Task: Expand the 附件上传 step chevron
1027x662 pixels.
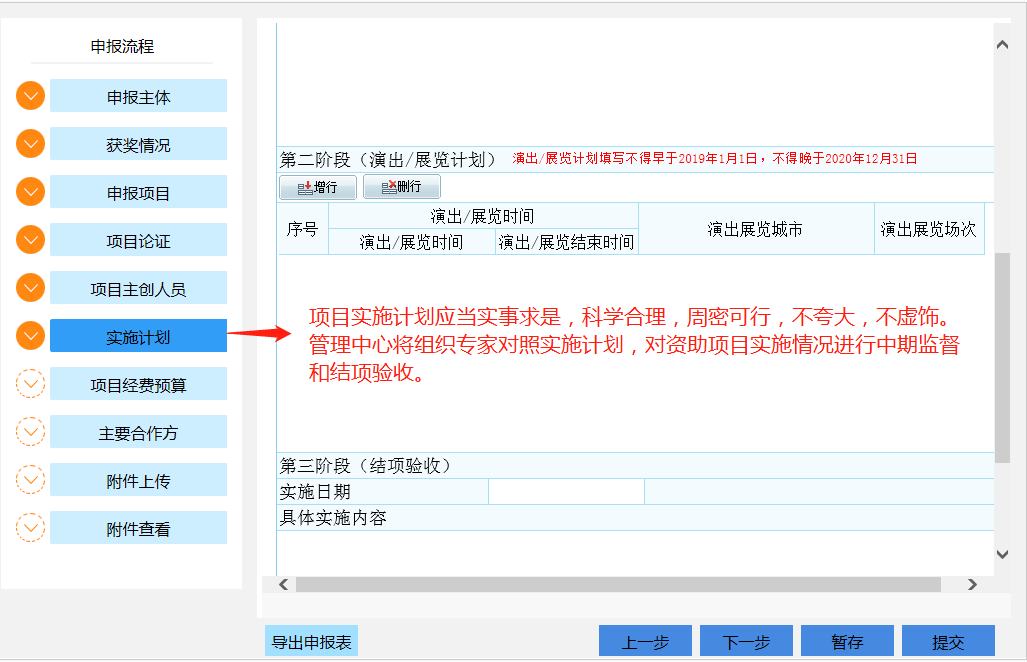Action: pos(29,479)
